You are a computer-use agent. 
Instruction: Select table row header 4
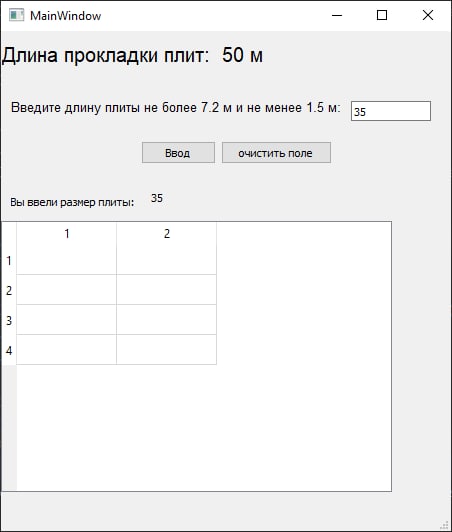9,350
